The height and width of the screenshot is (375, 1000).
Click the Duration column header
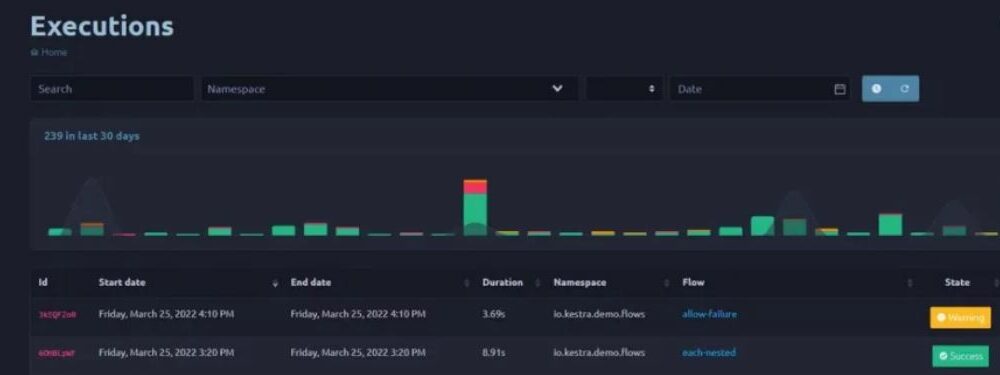click(x=503, y=283)
